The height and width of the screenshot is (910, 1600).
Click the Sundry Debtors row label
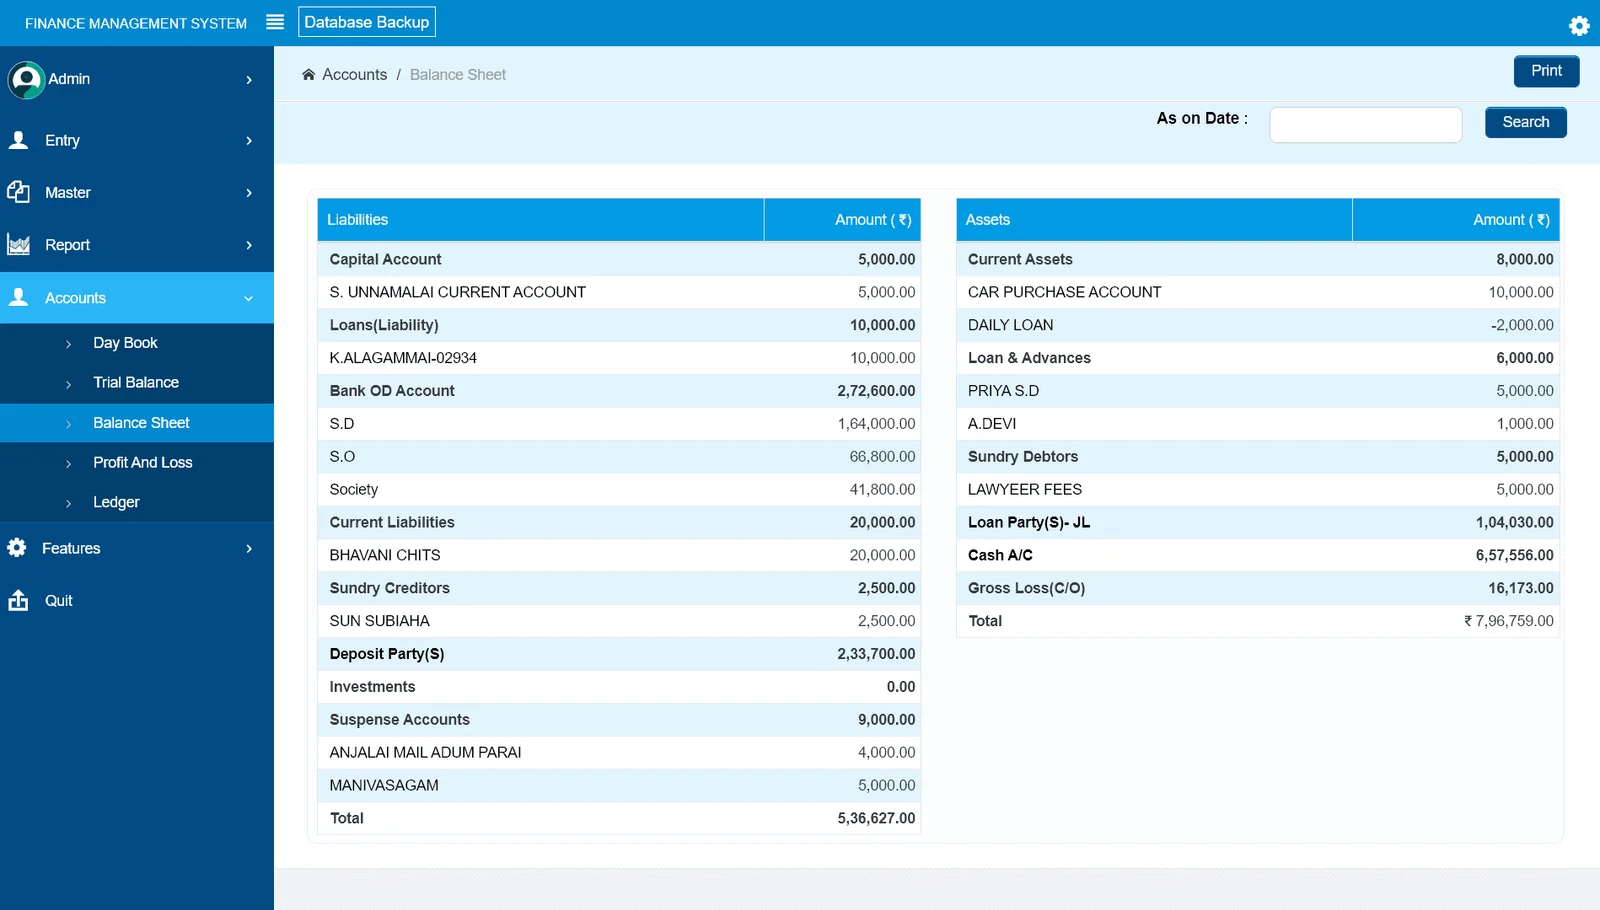tap(1023, 457)
